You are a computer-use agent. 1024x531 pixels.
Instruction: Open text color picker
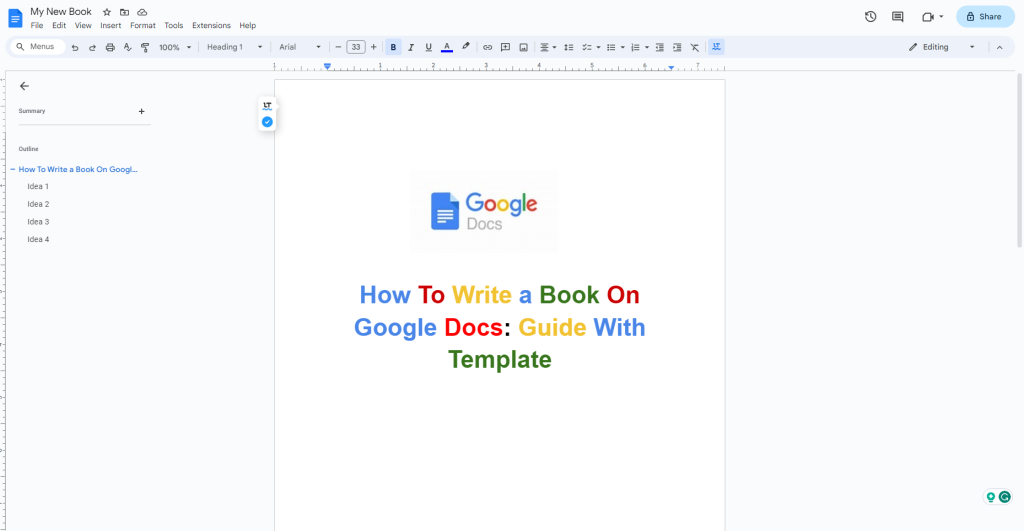point(447,47)
